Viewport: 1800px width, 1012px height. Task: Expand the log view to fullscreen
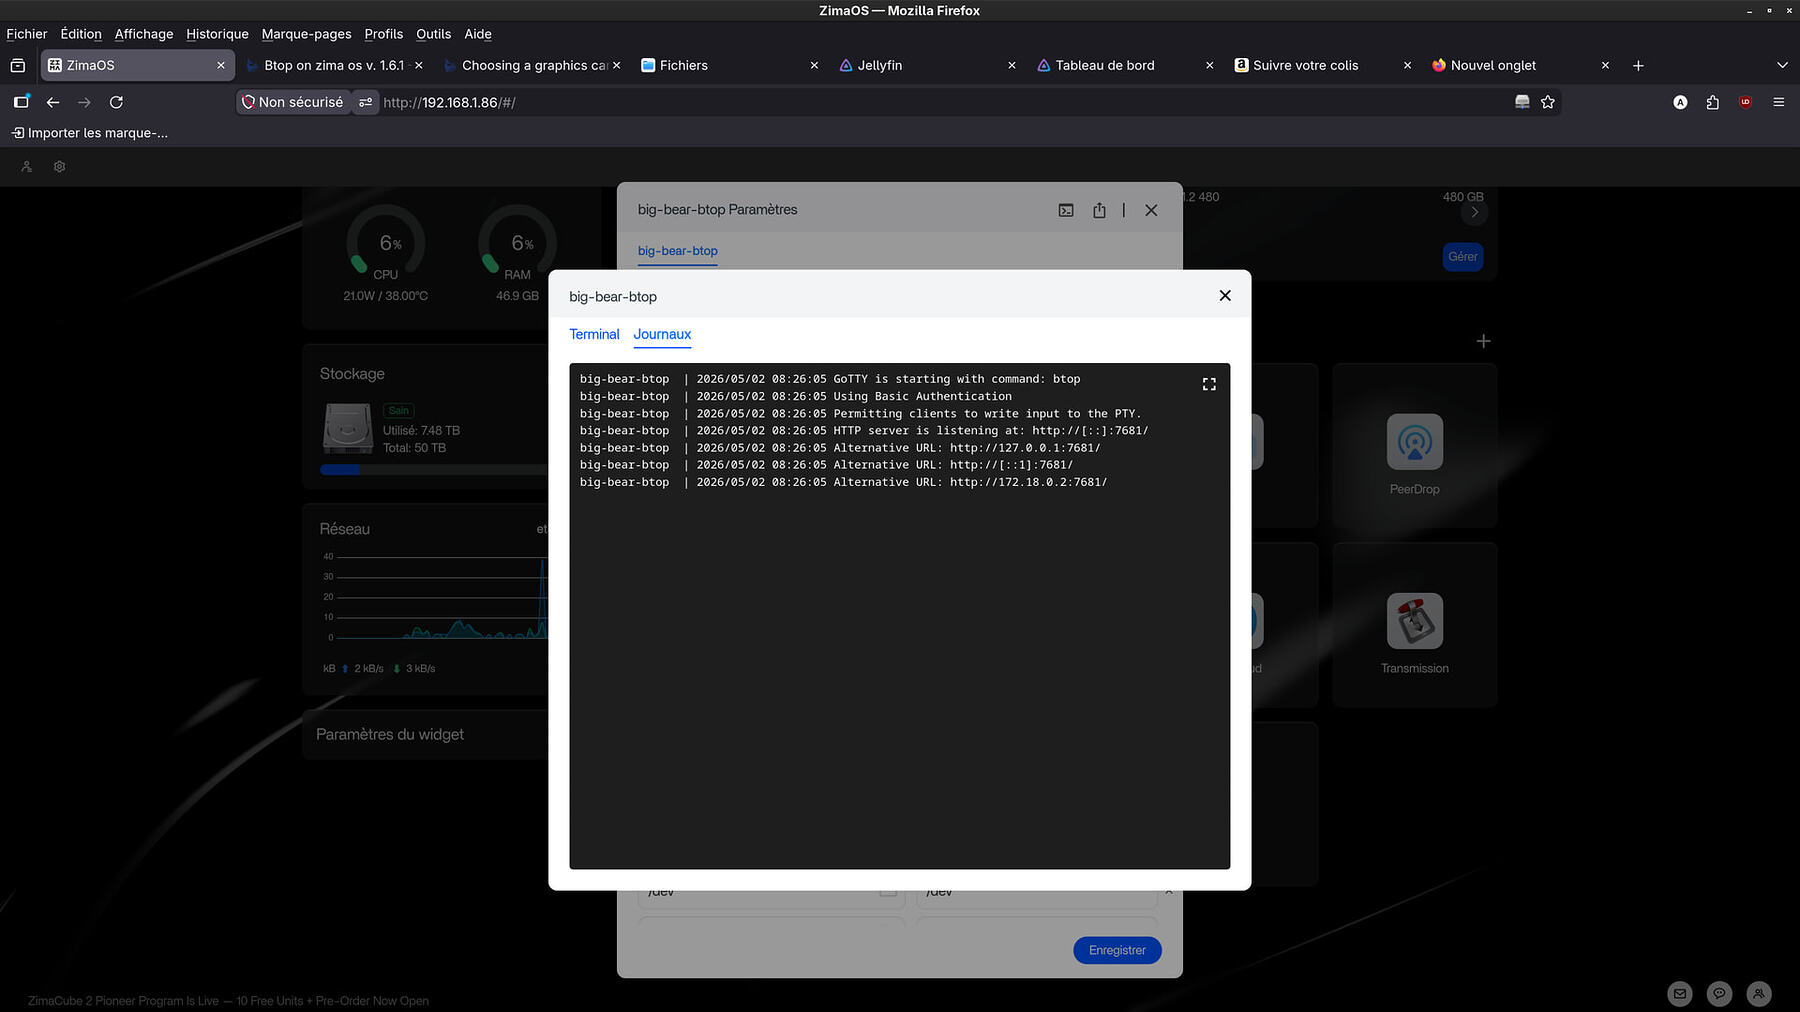(1209, 384)
